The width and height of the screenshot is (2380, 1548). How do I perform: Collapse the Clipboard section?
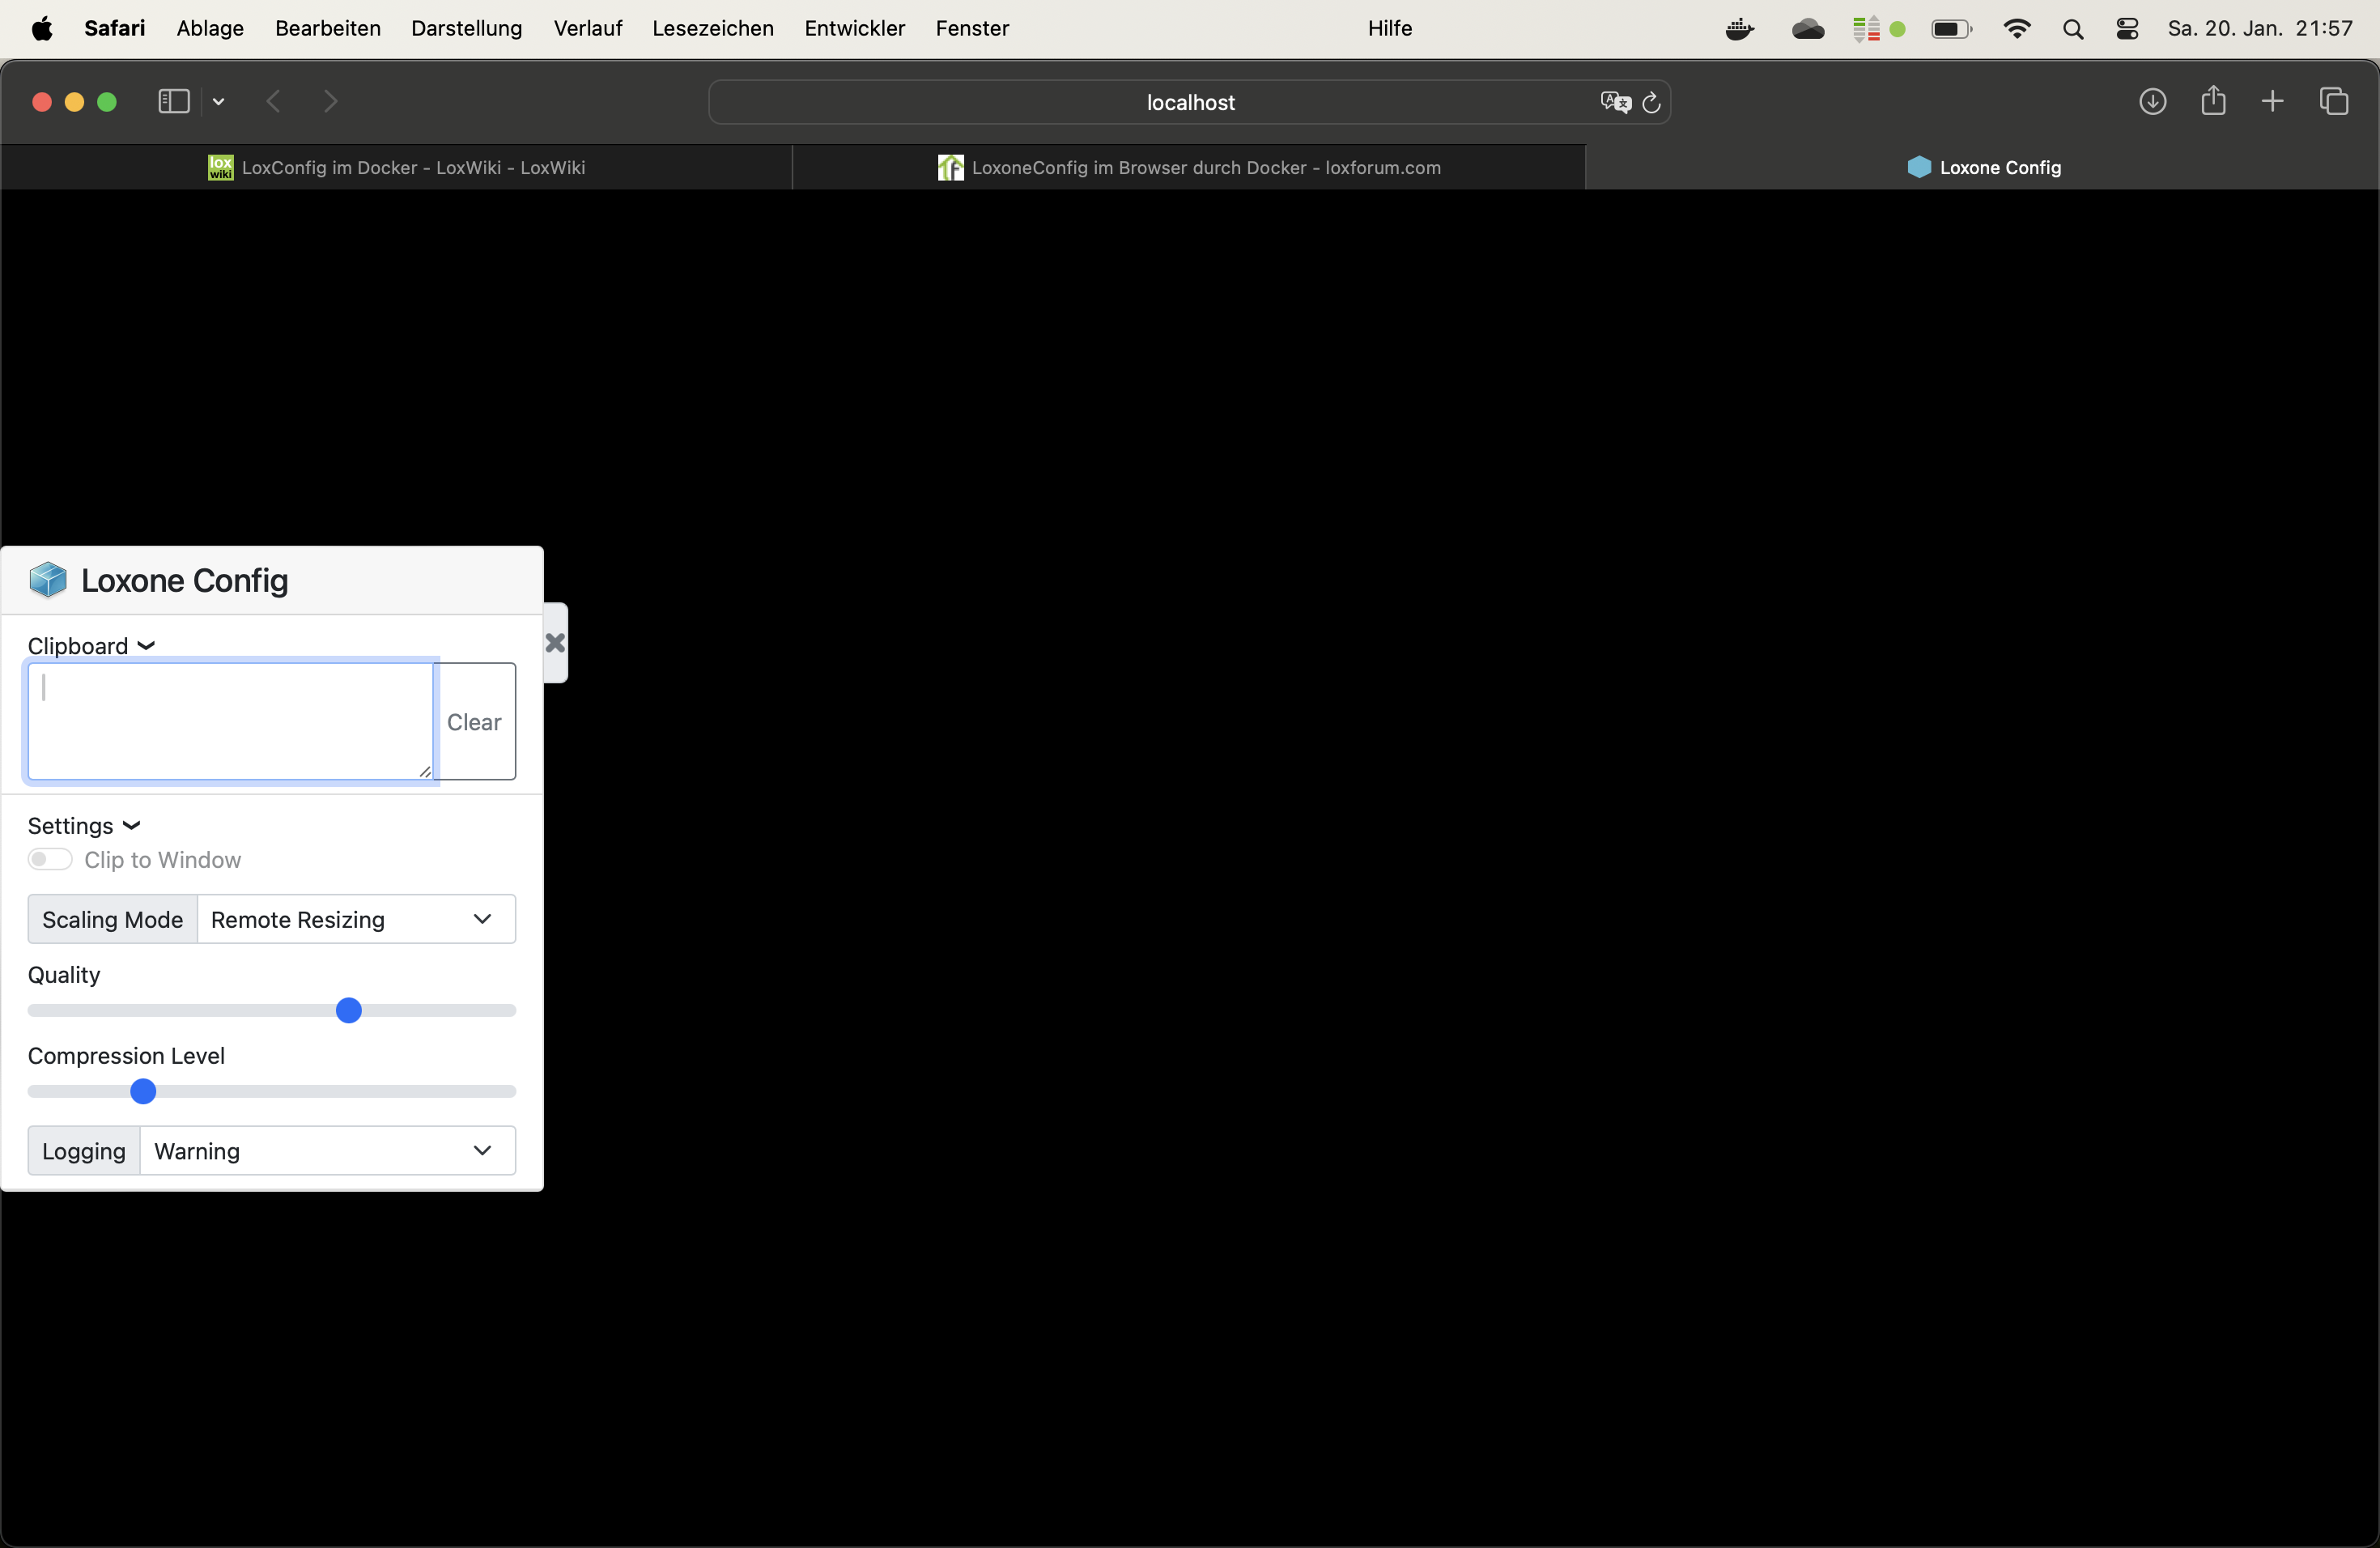[91, 646]
